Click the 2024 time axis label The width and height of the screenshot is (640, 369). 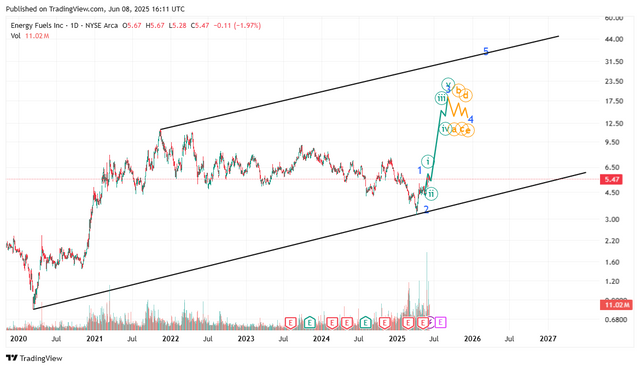(321, 339)
